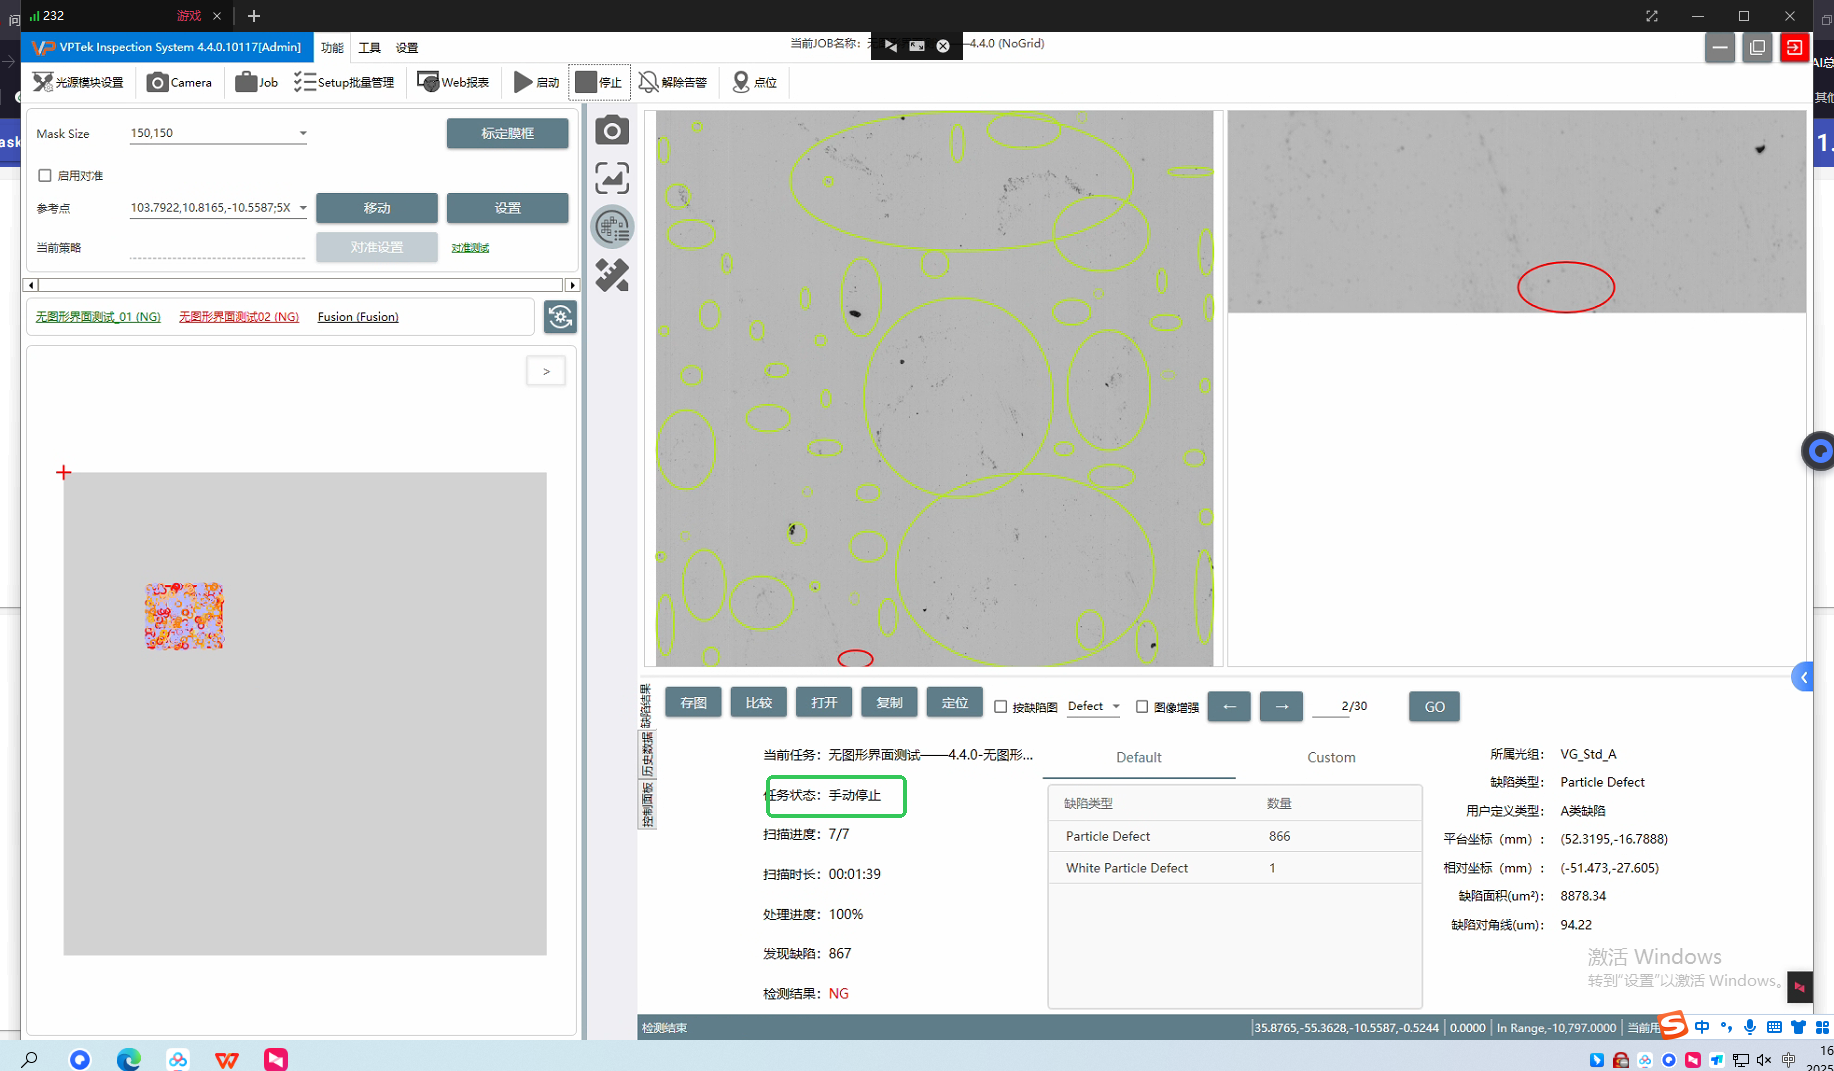Click the taskbar search icon
Image resolution: width=1834 pixels, height=1071 pixels.
point(29,1059)
